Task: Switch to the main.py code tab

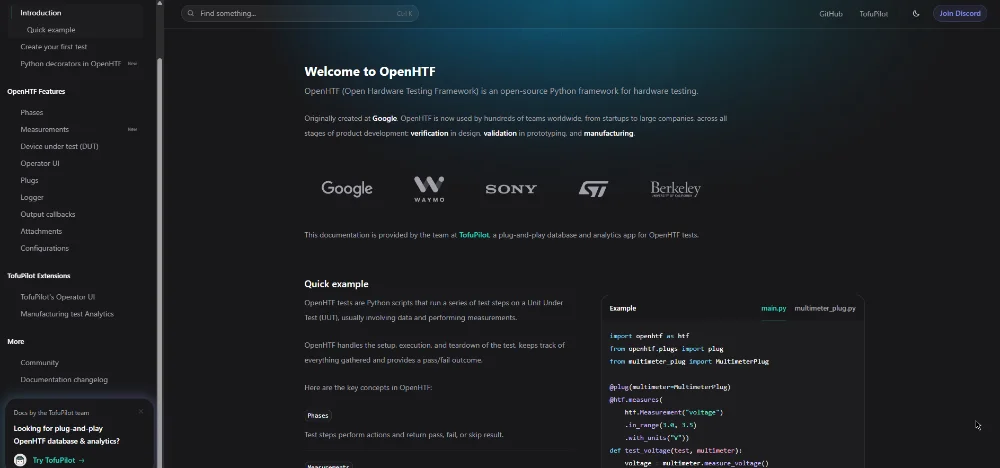Action: coord(773,308)
